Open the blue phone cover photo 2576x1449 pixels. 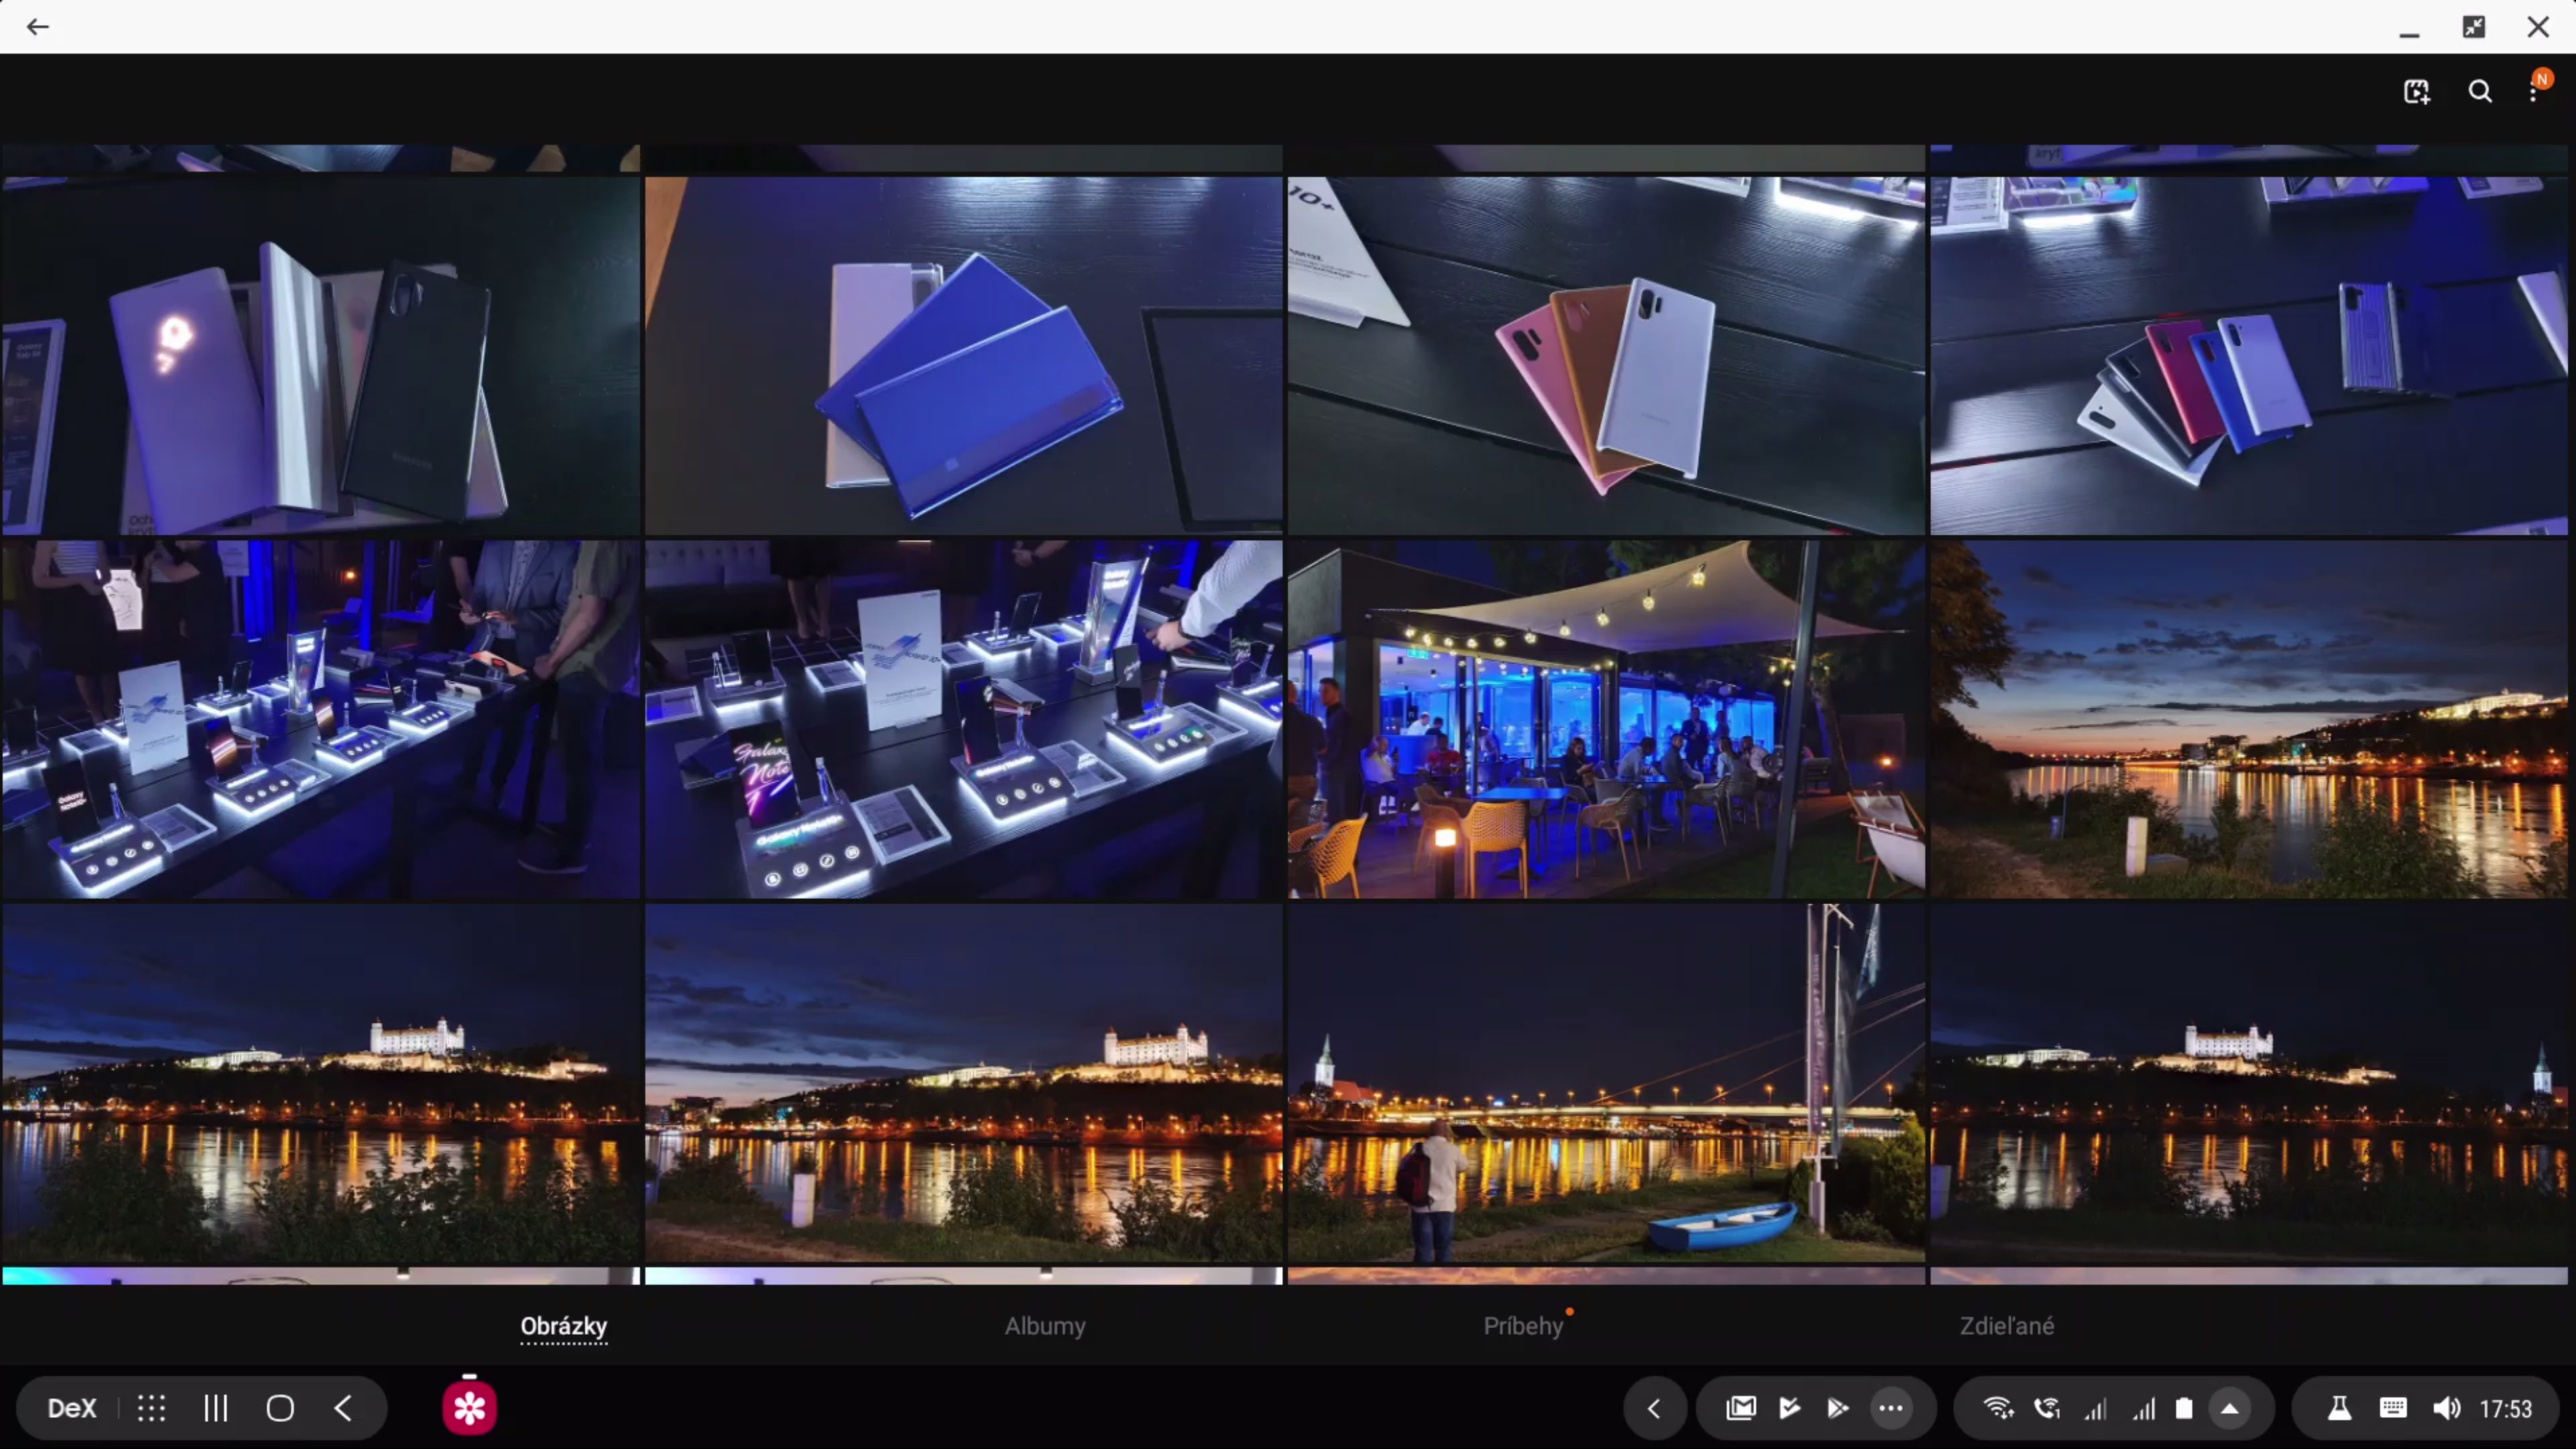(x=963, y=356)
